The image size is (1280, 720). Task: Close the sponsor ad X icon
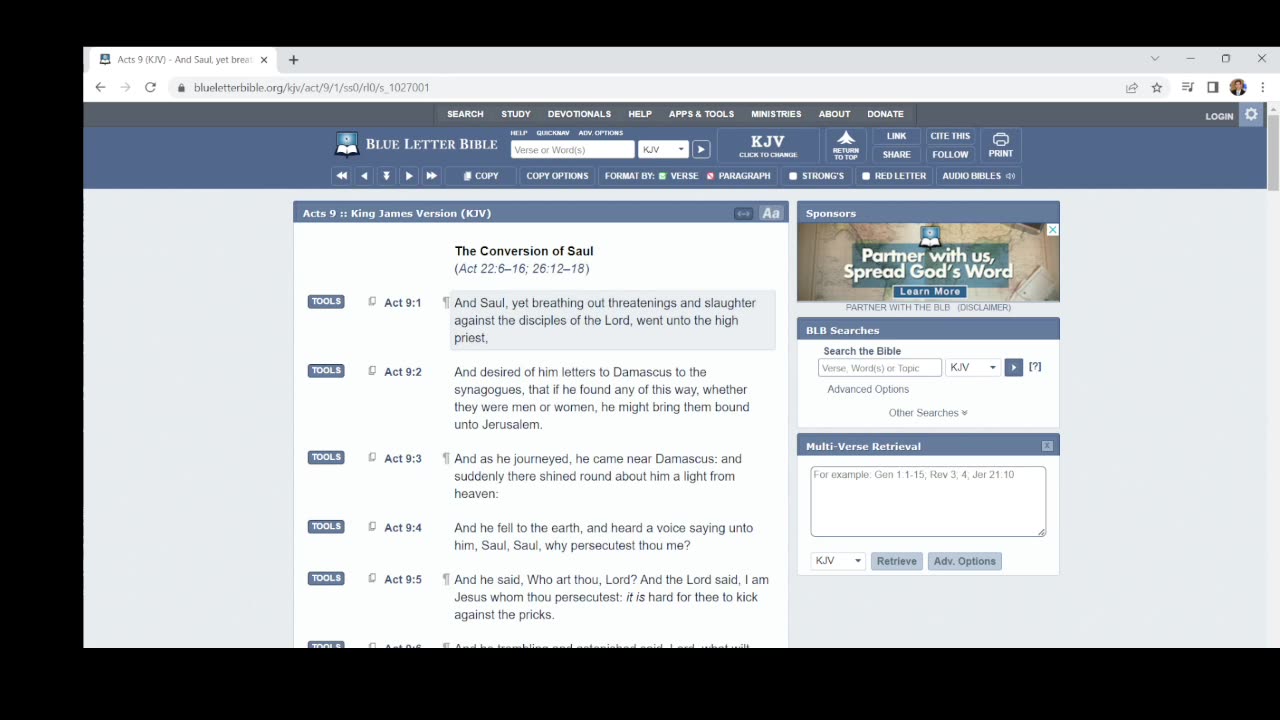click(1052, 230)
